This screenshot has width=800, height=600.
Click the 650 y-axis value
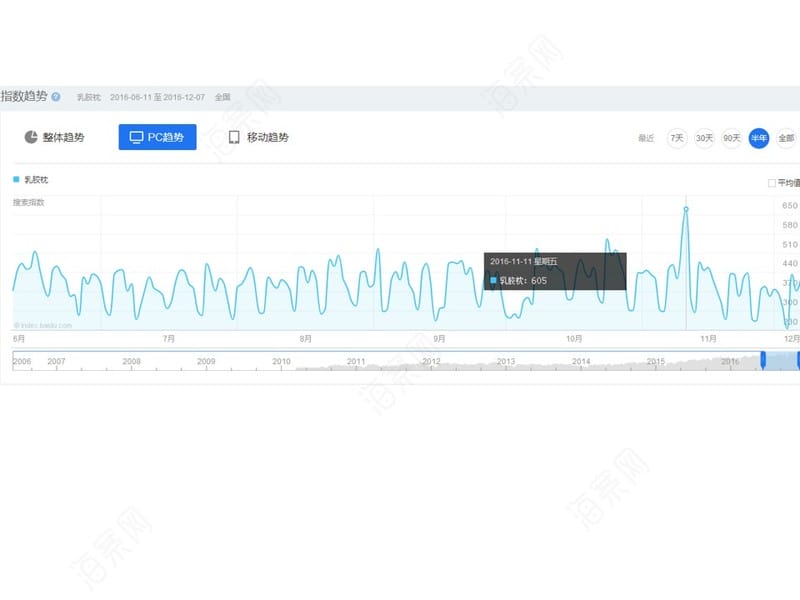click(x=789, y=205)
